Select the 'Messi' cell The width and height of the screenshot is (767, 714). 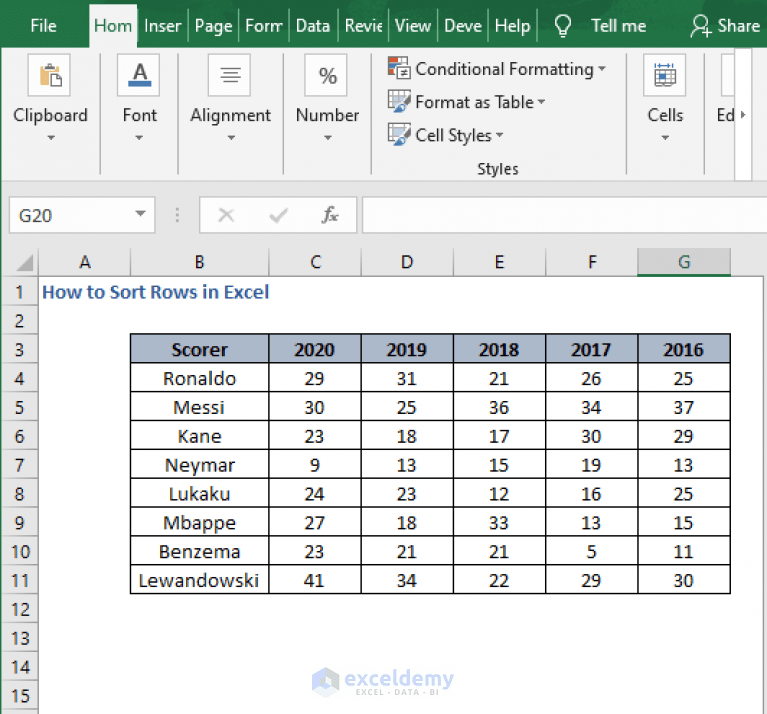tap(200, 407)
